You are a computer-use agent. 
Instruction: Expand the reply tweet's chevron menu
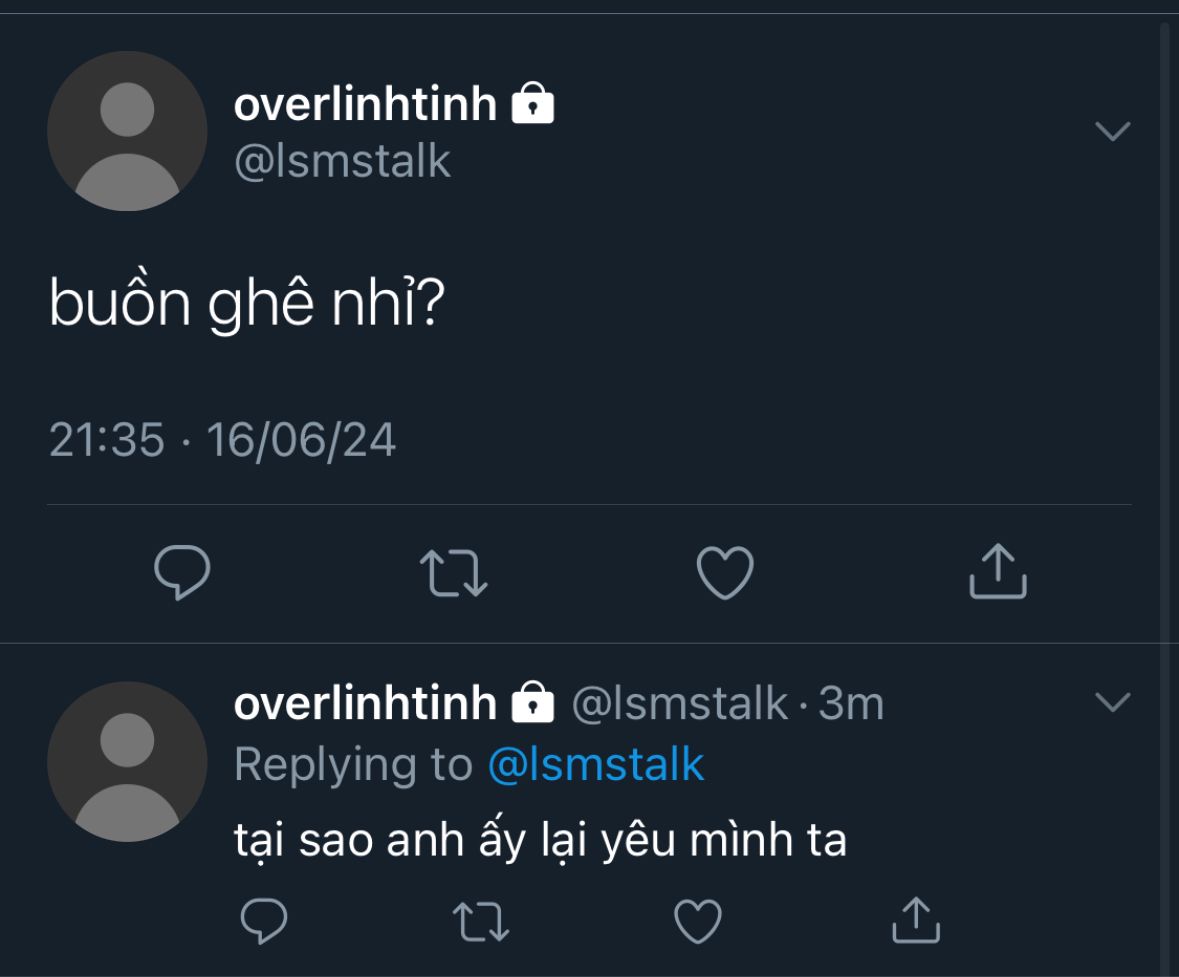click(x=1112, y=703)
